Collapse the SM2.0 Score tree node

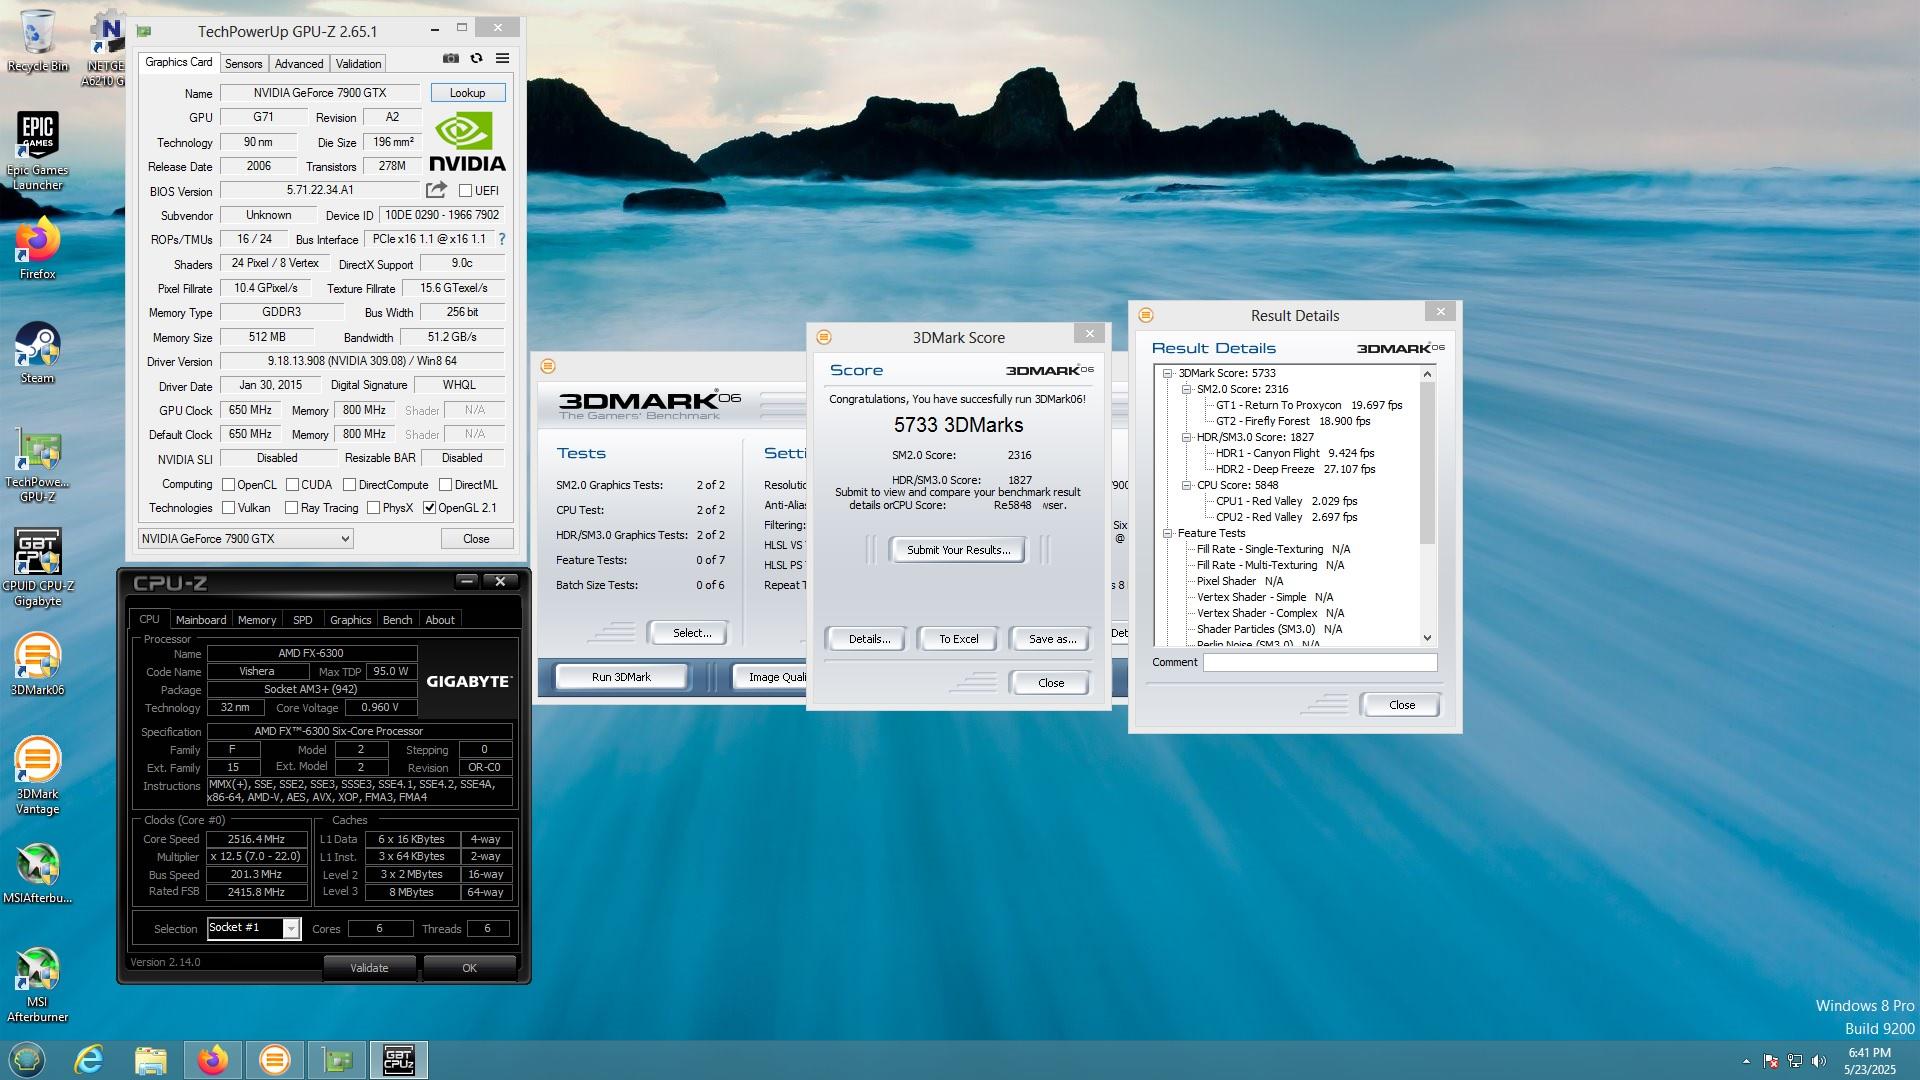(1186, 390)
